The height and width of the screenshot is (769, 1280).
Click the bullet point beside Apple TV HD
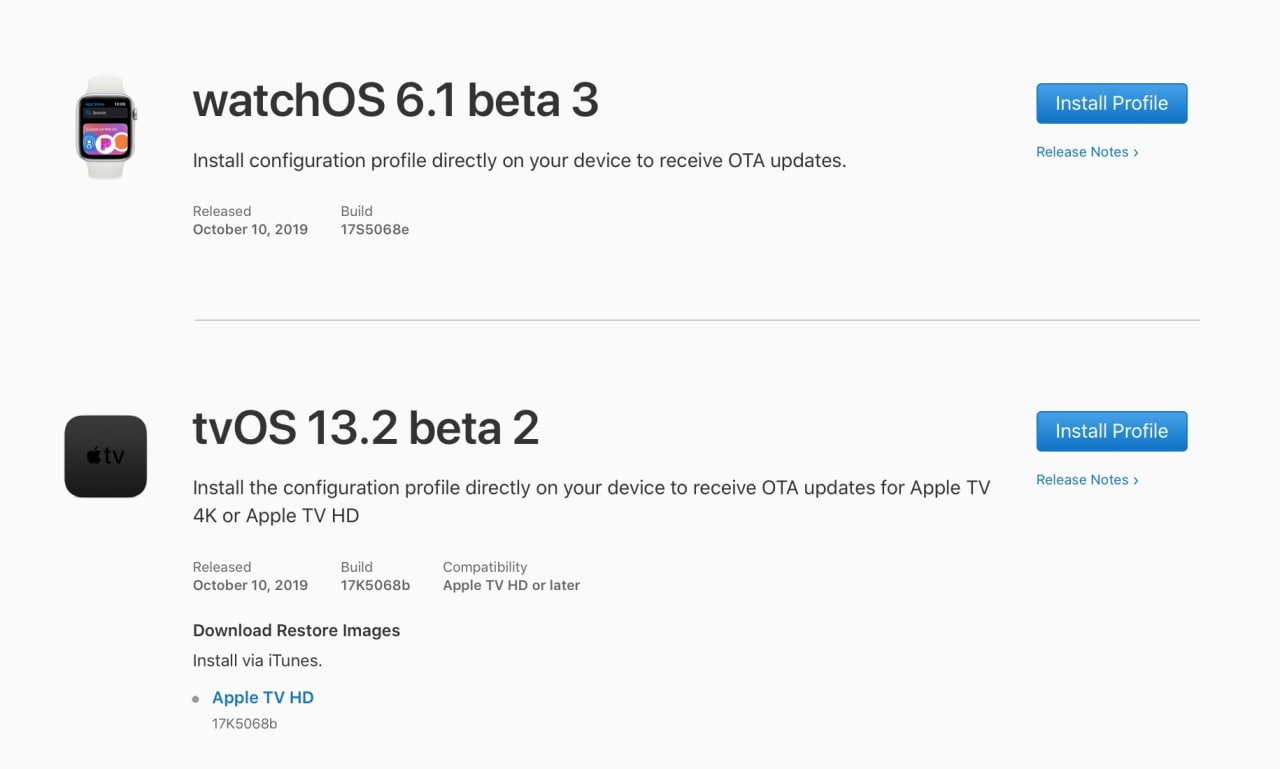pyautogui.click(x=196, y=699)
